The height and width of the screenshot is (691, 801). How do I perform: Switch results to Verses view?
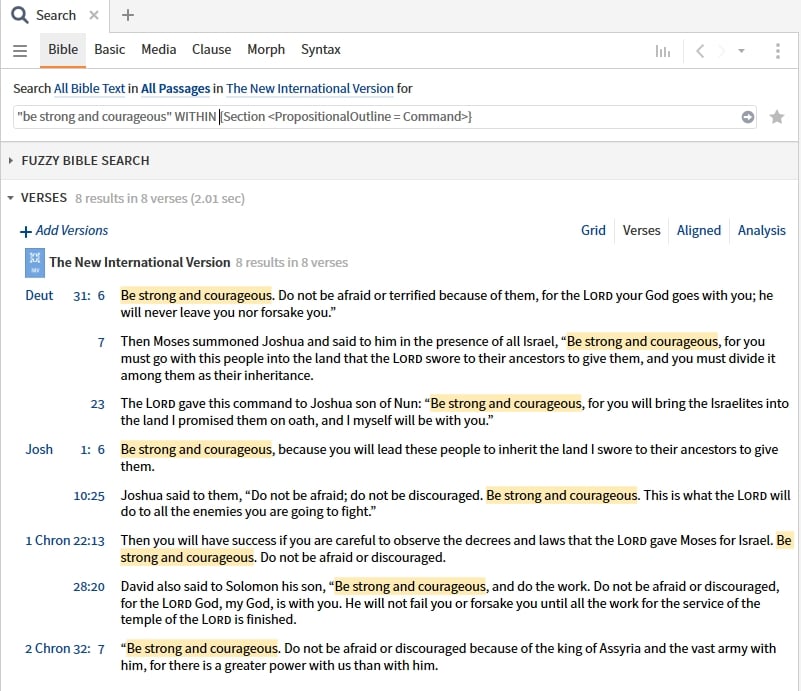click(x=641, y=231)
